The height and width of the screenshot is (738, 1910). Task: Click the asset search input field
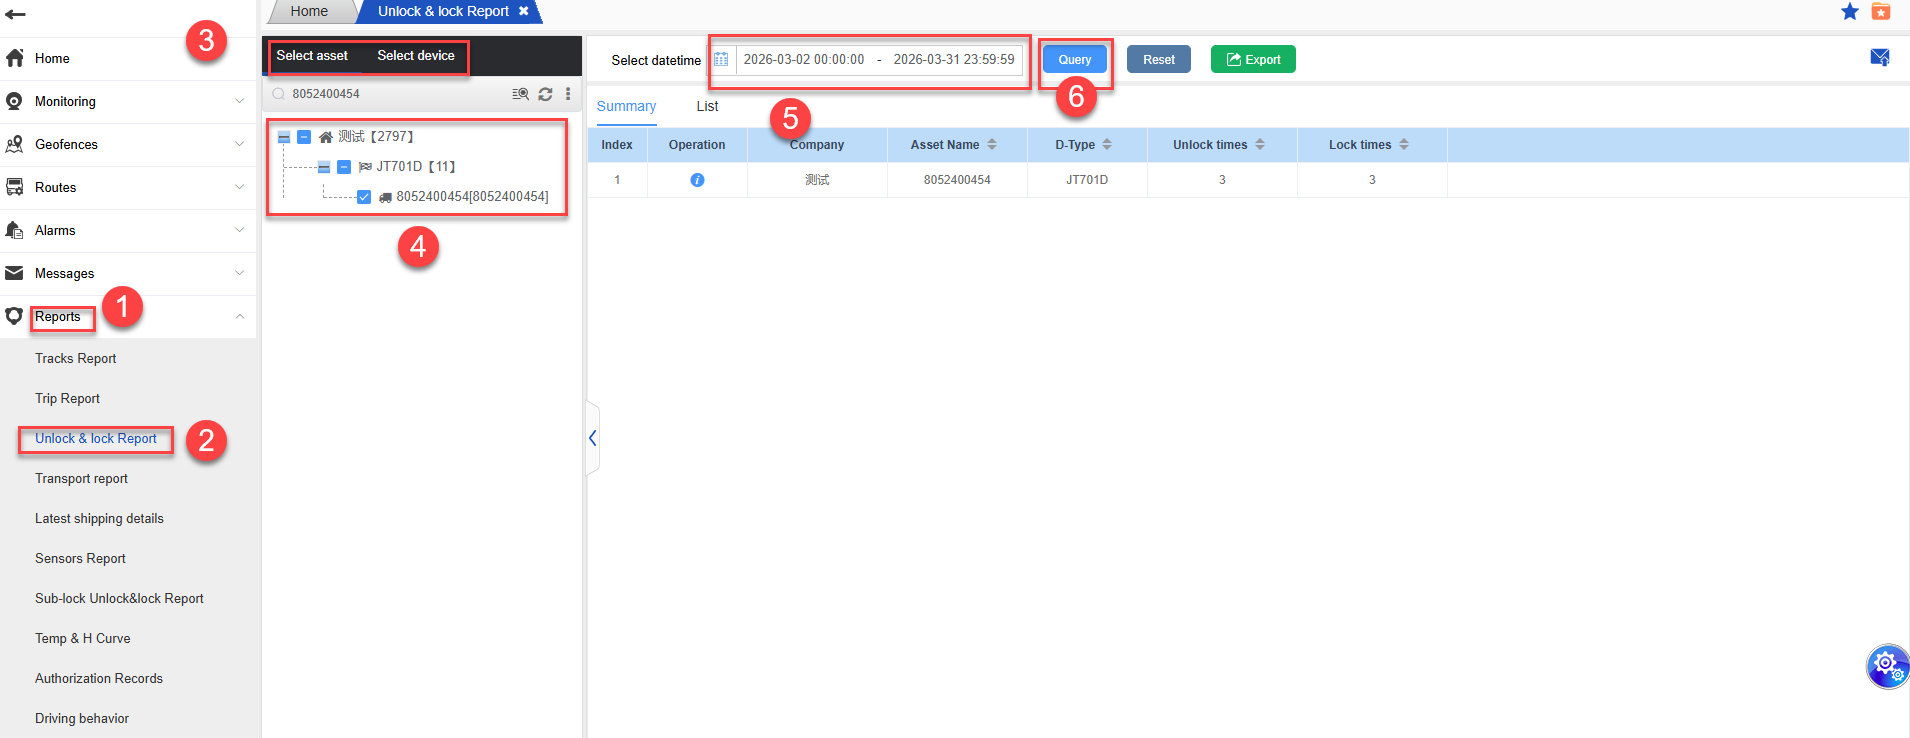coord(395,94)
